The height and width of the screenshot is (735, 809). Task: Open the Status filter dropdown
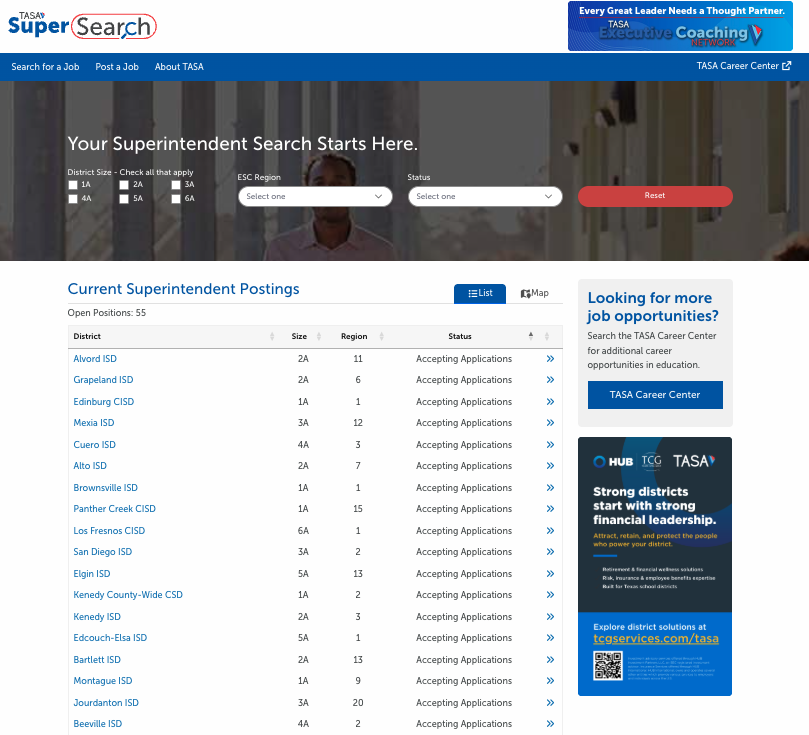[485, 197]
